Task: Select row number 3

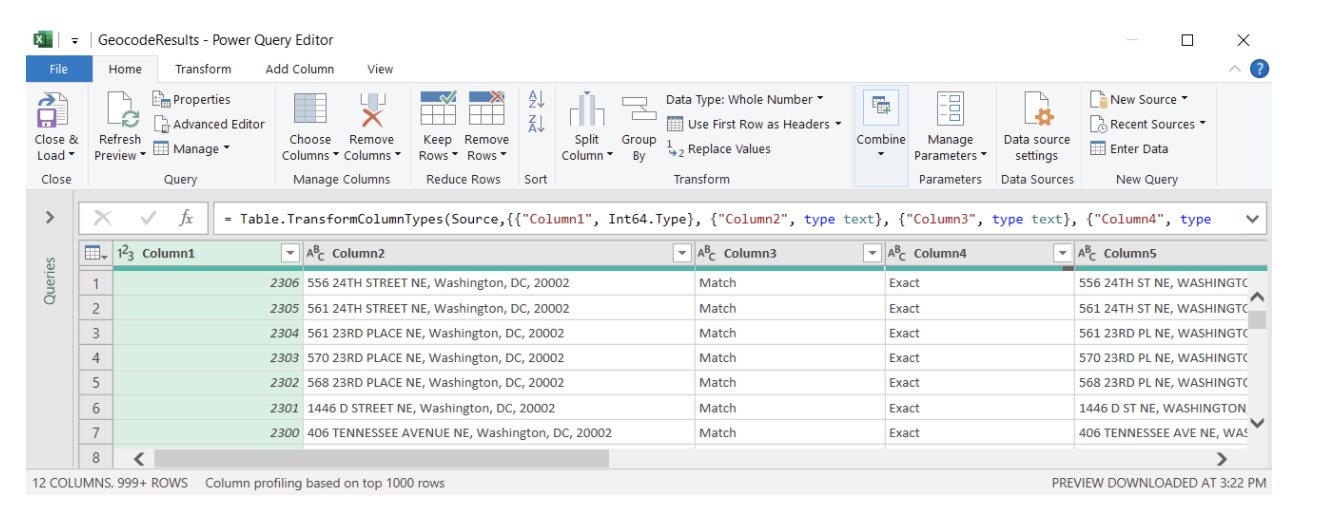Action: point(96,333)
